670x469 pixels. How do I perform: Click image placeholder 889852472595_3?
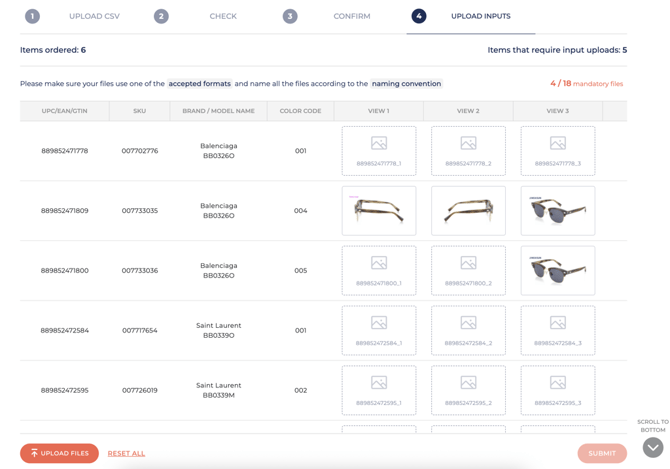pyautogui.click(x=557, y=390)
